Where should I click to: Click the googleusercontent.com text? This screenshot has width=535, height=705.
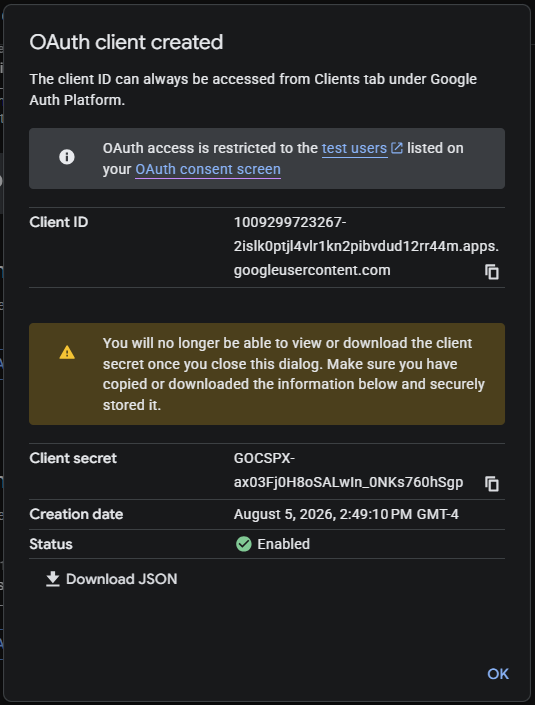click(x=312, y=270)
